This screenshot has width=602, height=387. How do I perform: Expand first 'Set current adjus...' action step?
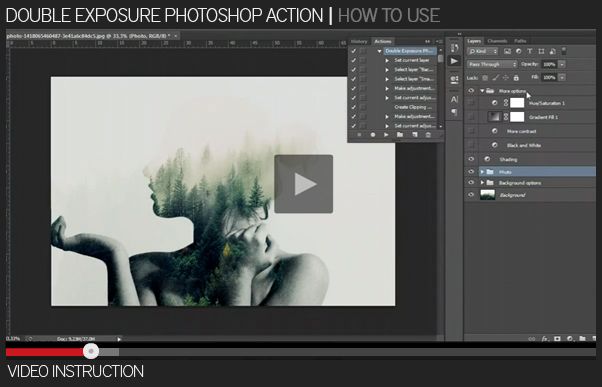tap(387, 98)
